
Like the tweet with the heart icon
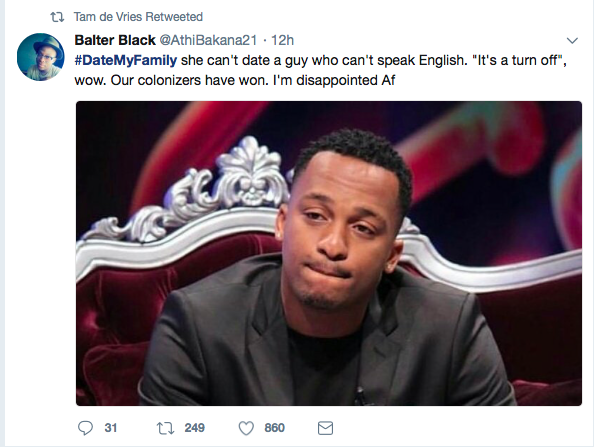pyautogui.click(x=246, y=428)
